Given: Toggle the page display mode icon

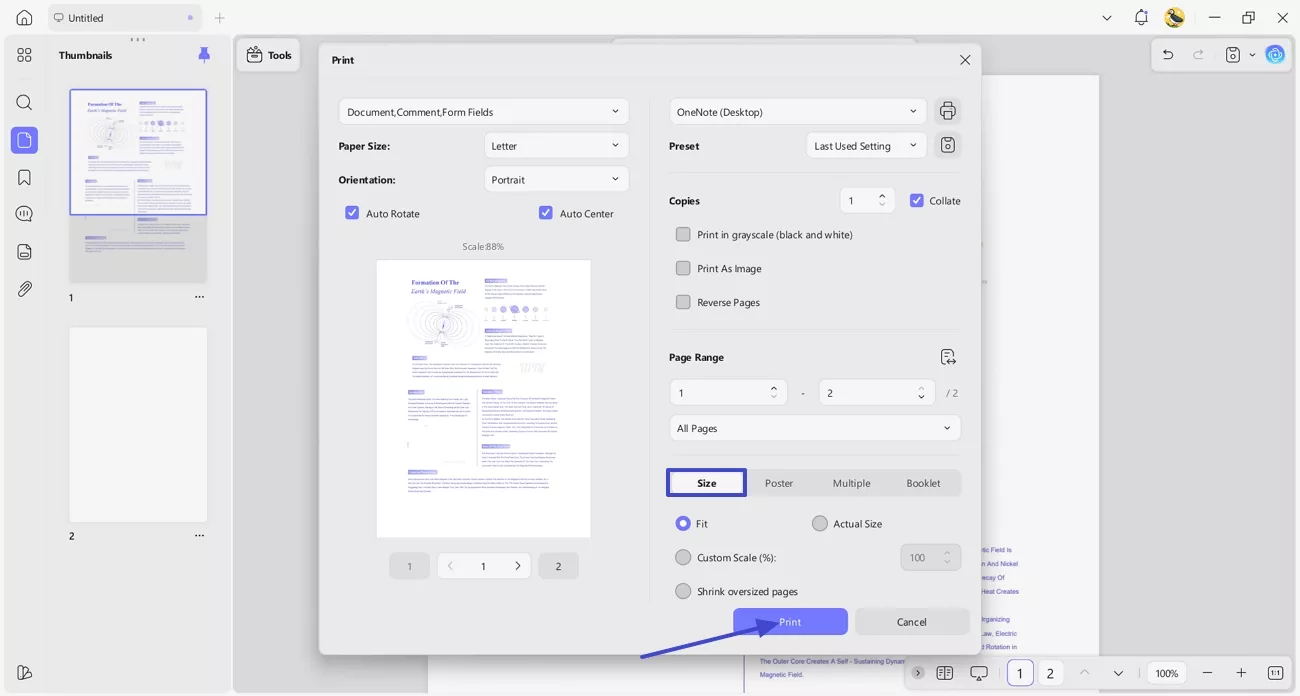Looking at the screenshot, I should [945, 673].
